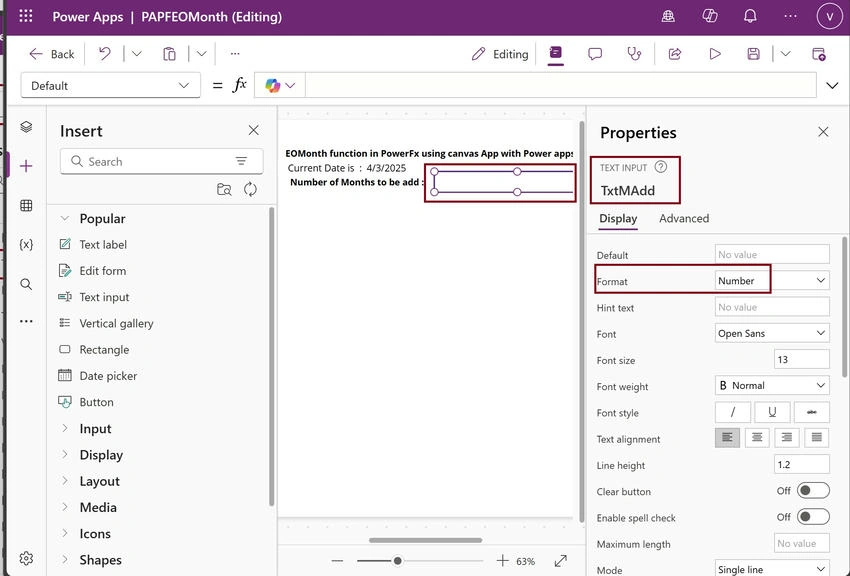Set text alignment to center
The width and height of the screenshot is (850, 576).
(757, 438)
